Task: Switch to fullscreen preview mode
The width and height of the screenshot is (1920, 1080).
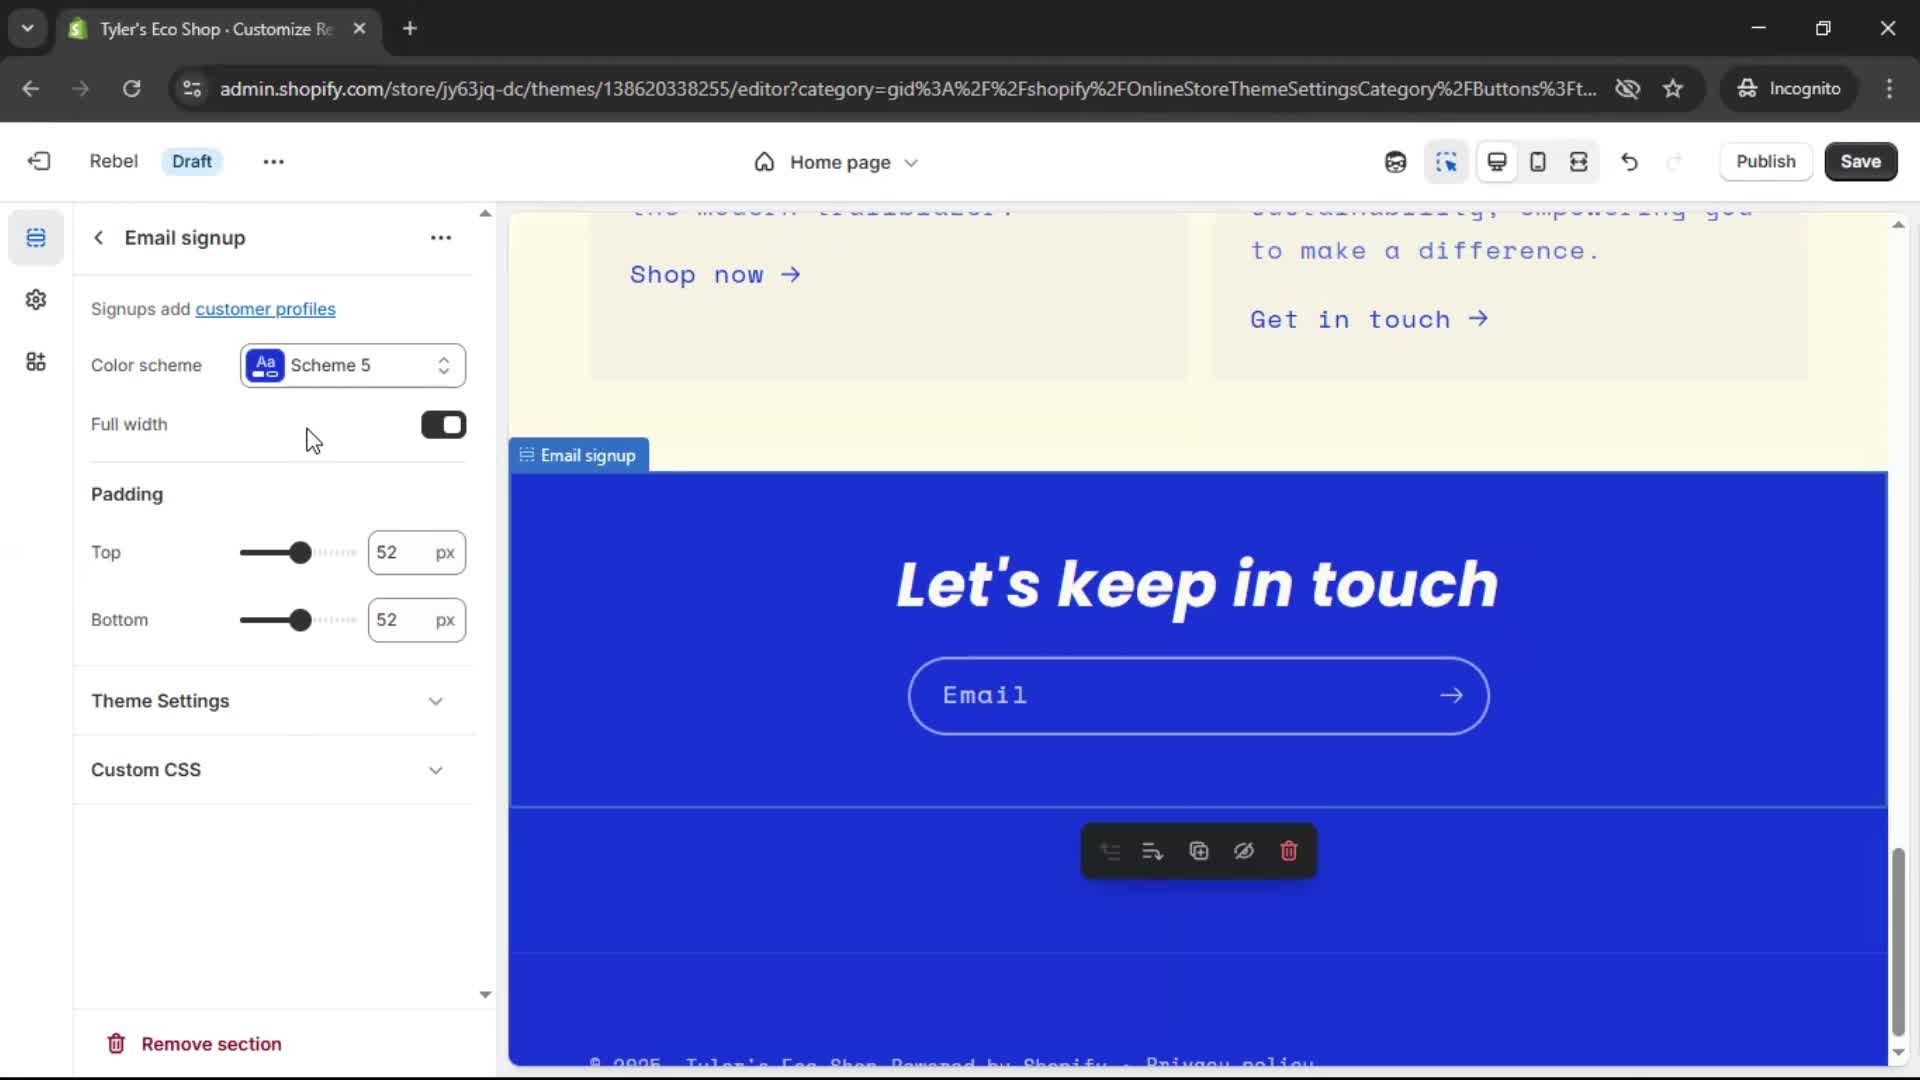Action: click(1579, 162)
